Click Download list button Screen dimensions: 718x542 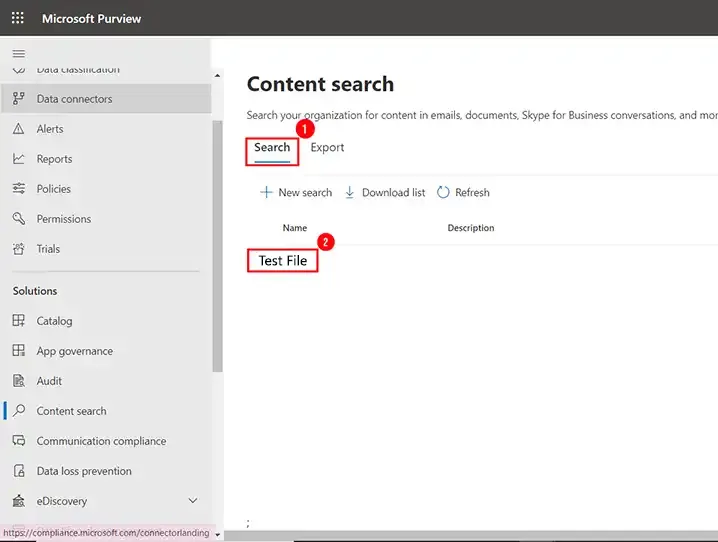(385, 193)
